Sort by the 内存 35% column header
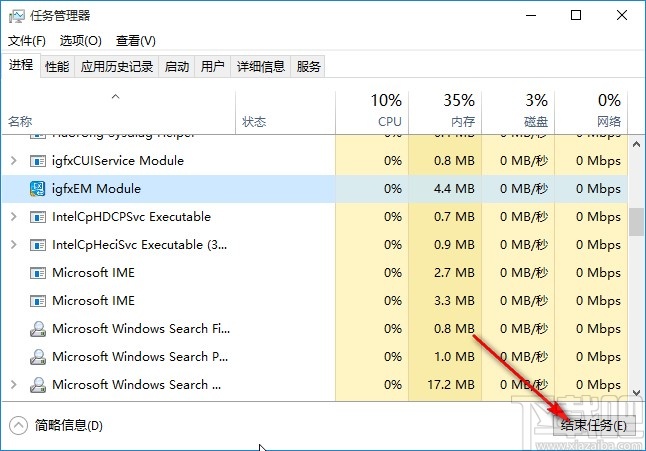646x451 pixels. tap(445, 111)
